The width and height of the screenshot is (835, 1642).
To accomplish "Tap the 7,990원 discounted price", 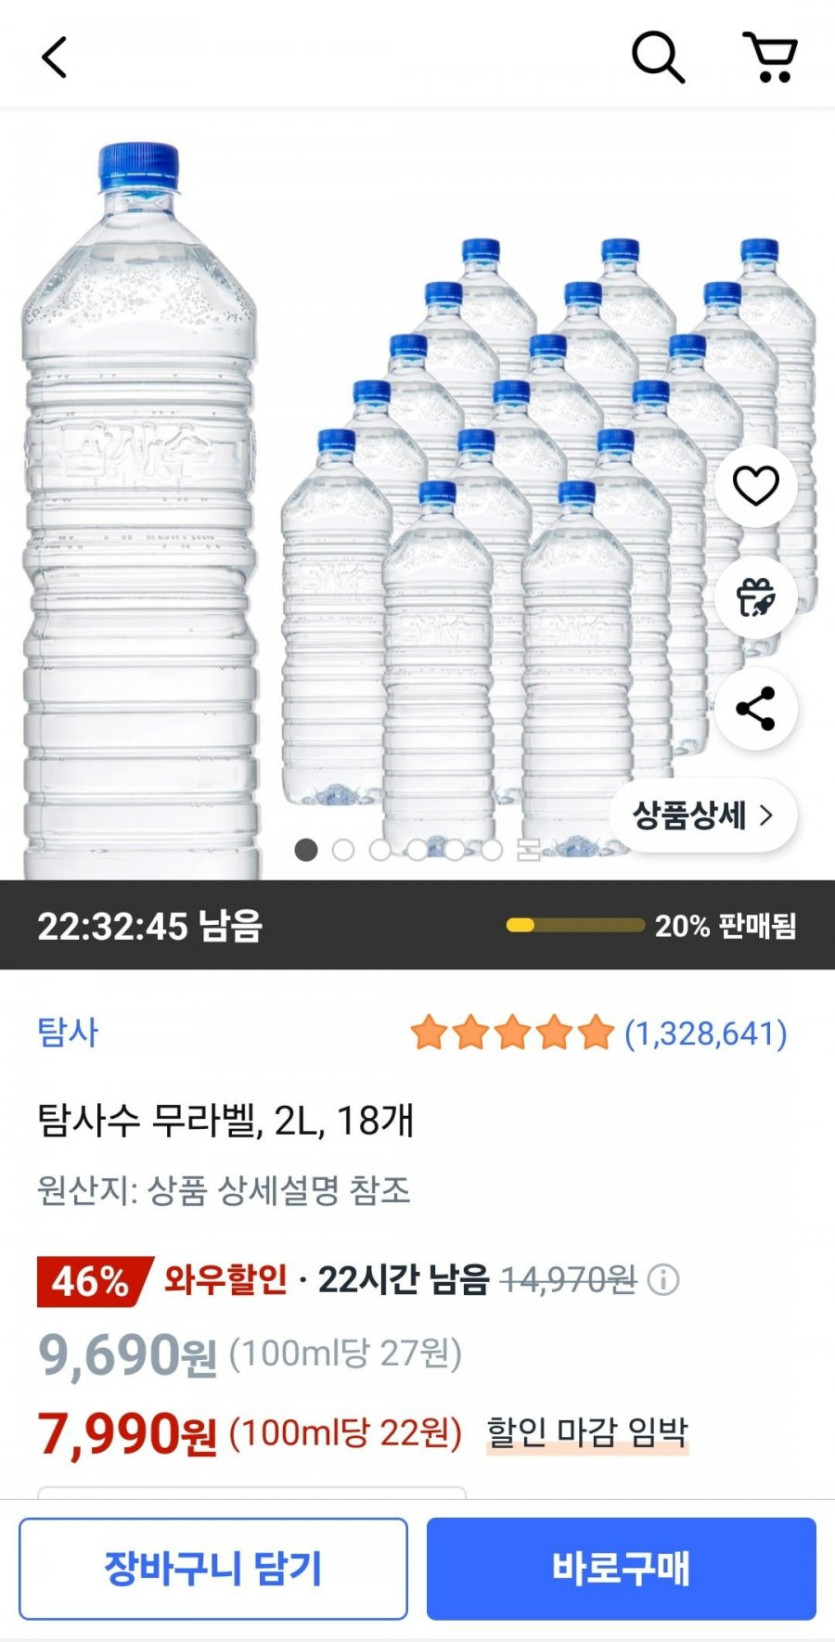I will pyautogui.click(x=127, y=1434).
